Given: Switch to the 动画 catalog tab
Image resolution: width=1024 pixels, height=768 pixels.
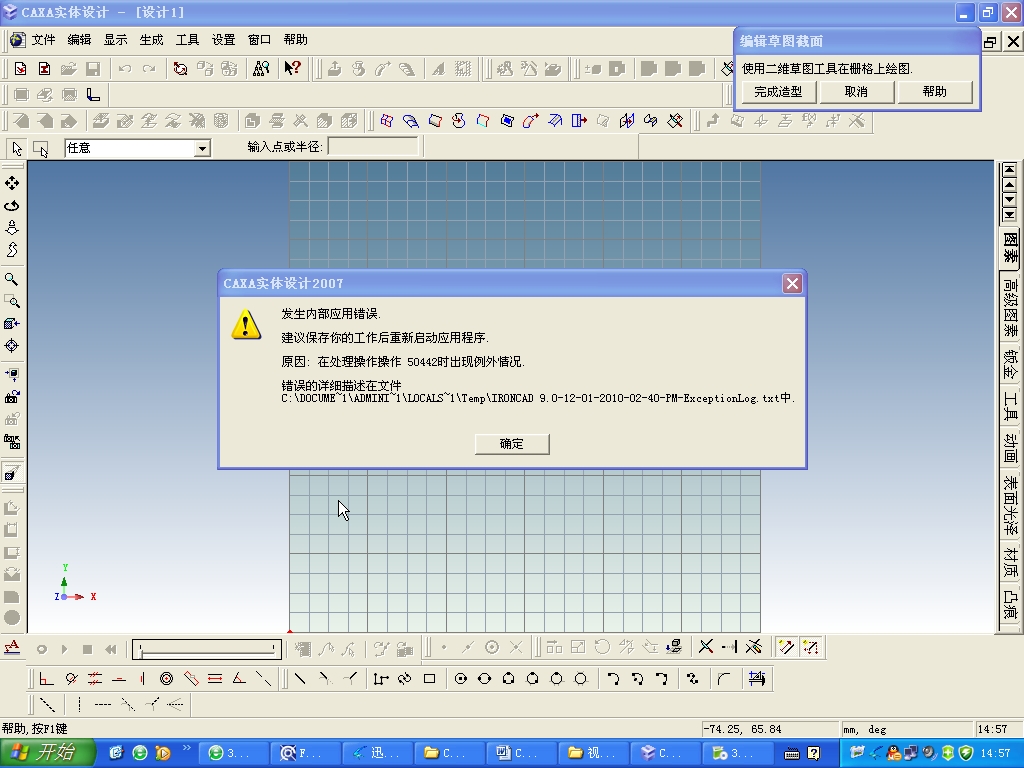Looking at the screenshot, I should tap(1010, 447).
